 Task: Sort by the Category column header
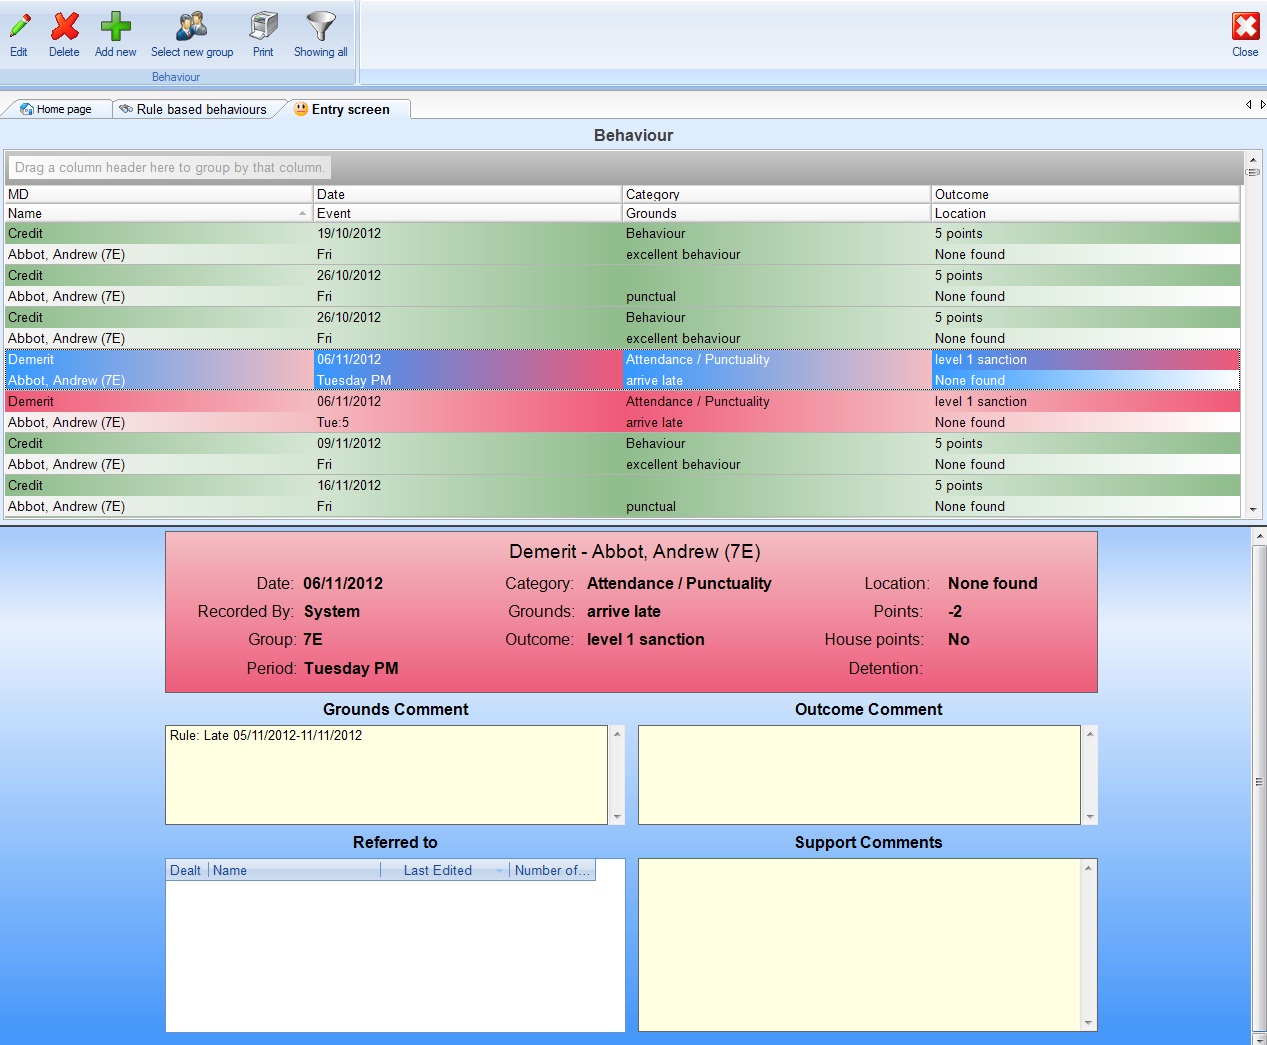coord(776,194)
